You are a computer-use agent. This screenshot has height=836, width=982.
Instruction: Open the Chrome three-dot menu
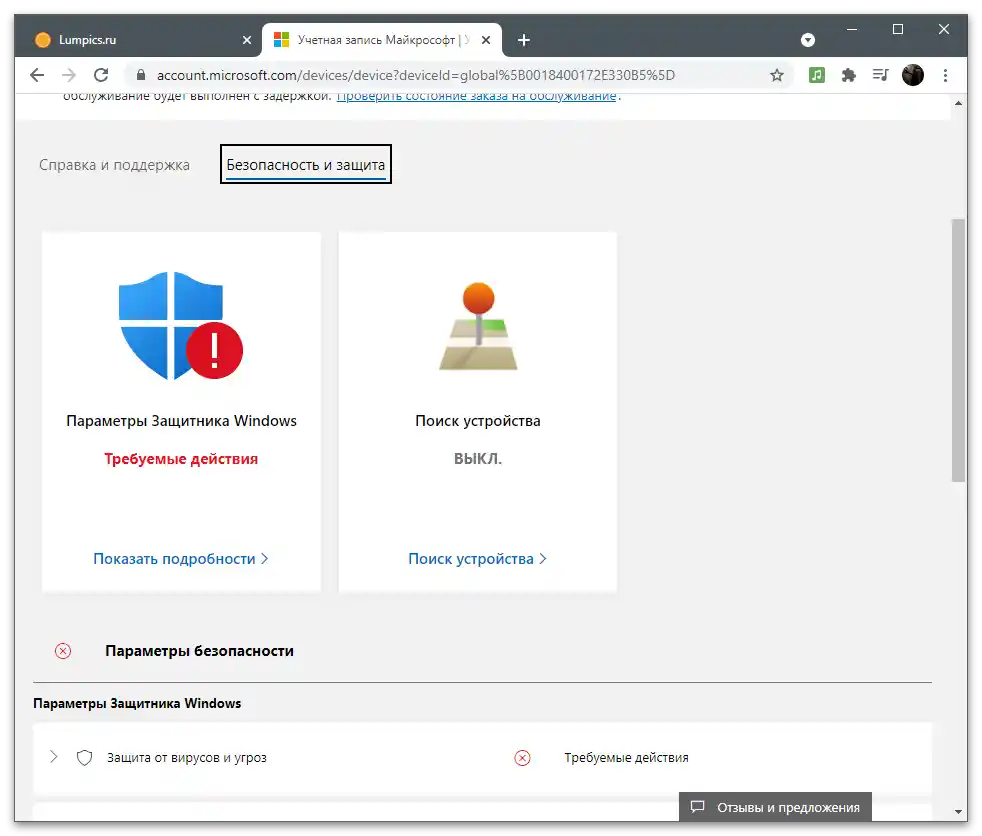point(945,75)
